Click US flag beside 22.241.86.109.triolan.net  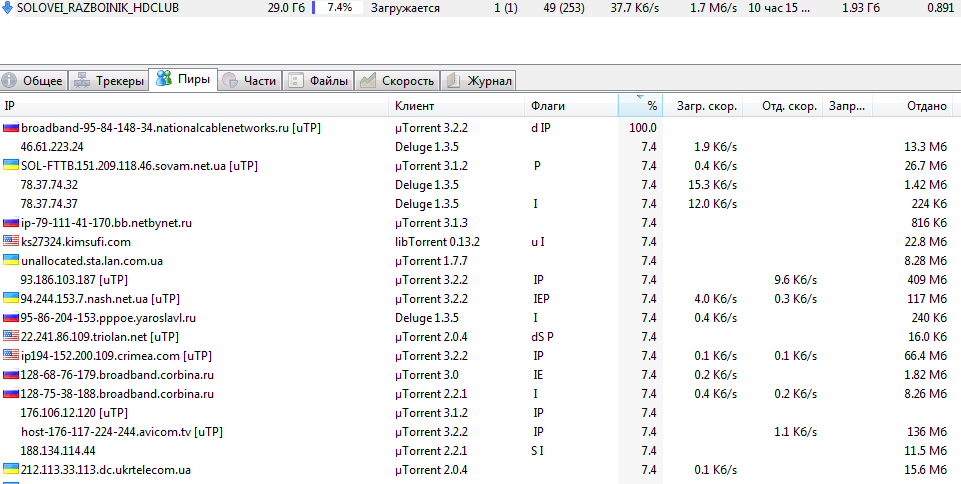(x=11, y=336)
